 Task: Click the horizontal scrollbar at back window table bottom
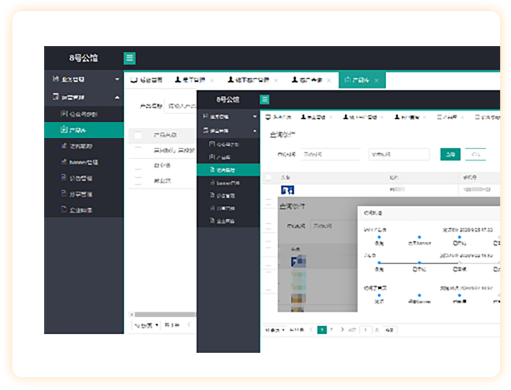(x=165, y=314)
